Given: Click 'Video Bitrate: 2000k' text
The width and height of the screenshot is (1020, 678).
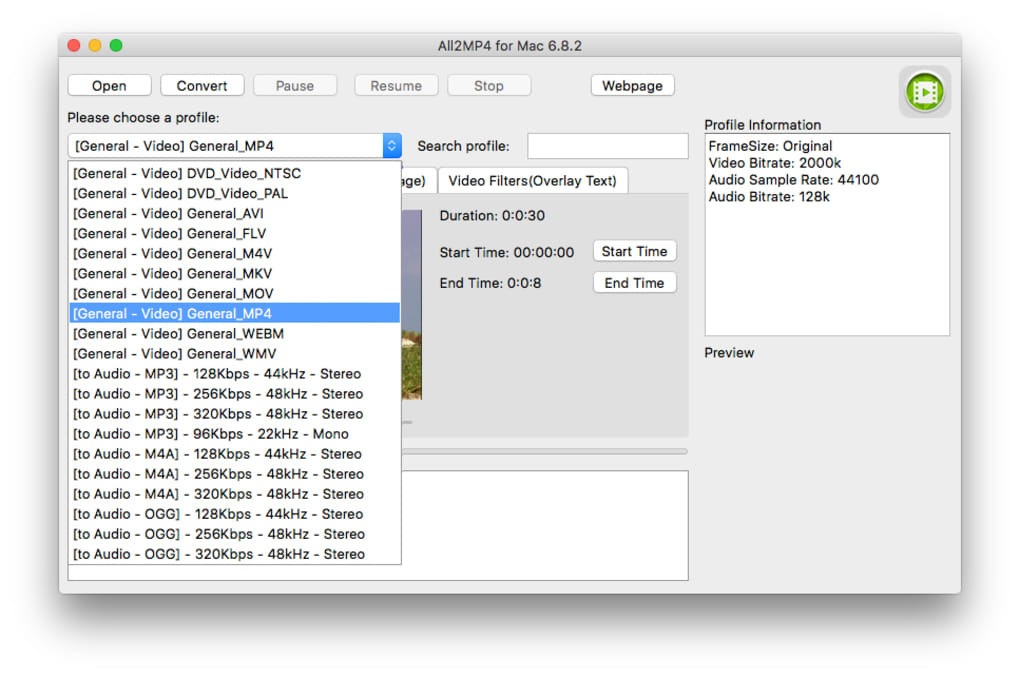Looking at the screenshot, I should [775, 163].
